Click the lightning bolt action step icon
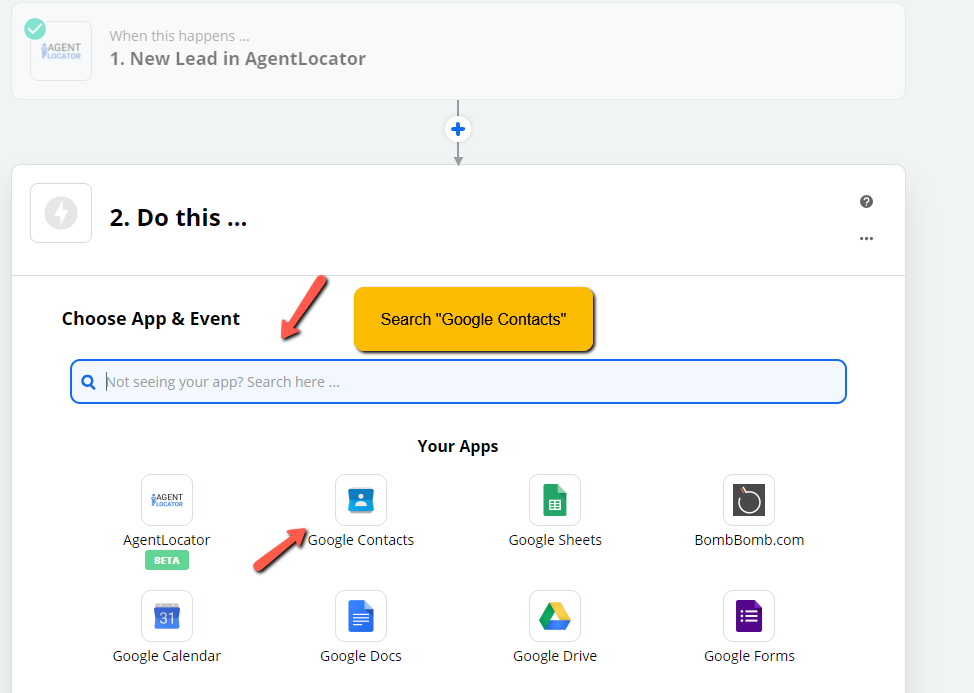 (61, 213)
